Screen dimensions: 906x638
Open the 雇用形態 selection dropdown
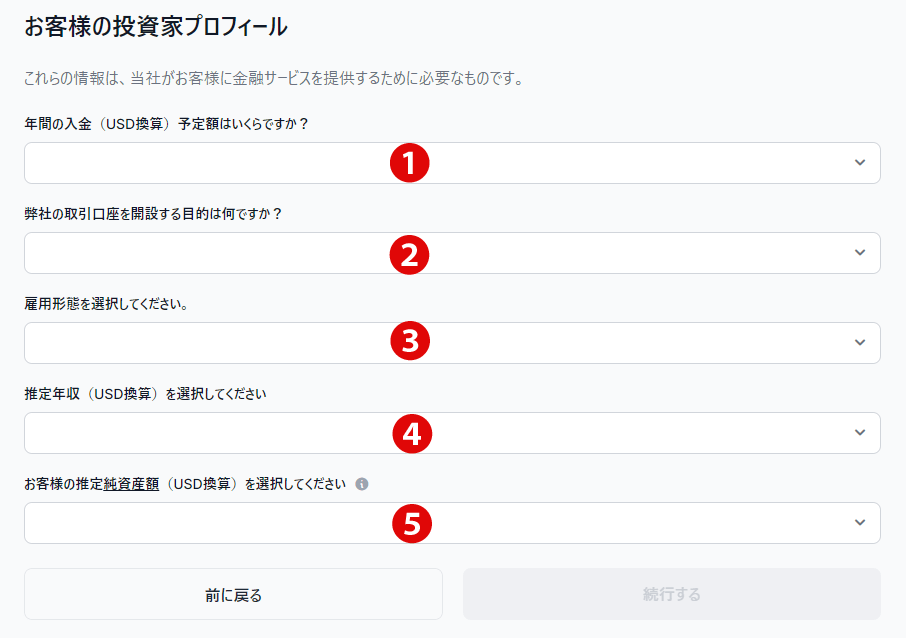point(200,343)
